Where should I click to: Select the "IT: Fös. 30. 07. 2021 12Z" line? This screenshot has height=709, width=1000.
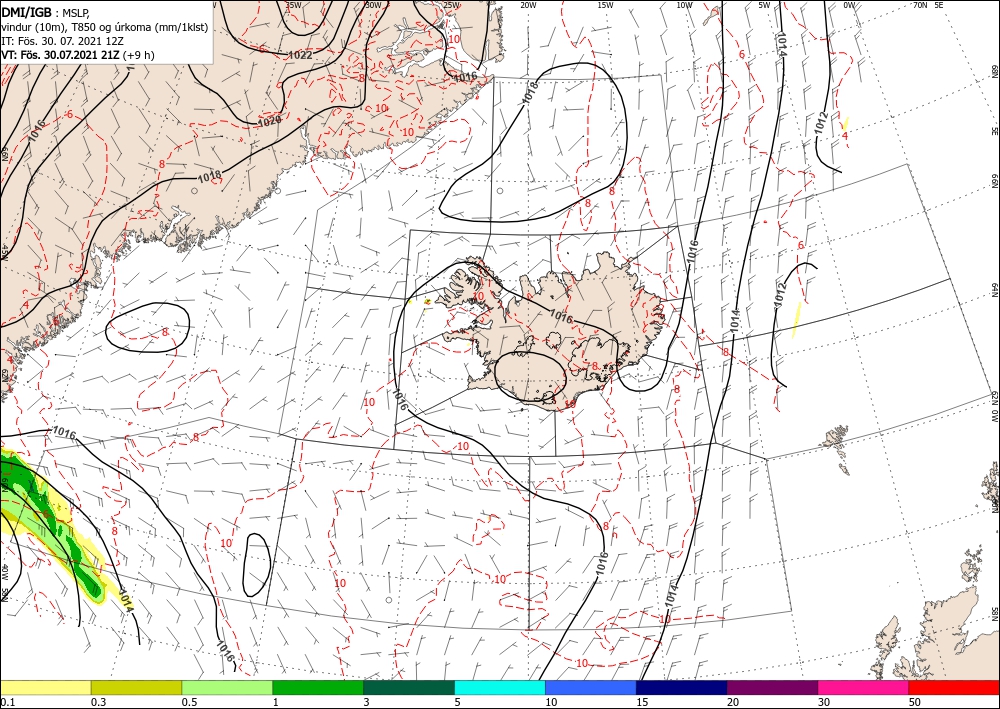click(62, 41)
